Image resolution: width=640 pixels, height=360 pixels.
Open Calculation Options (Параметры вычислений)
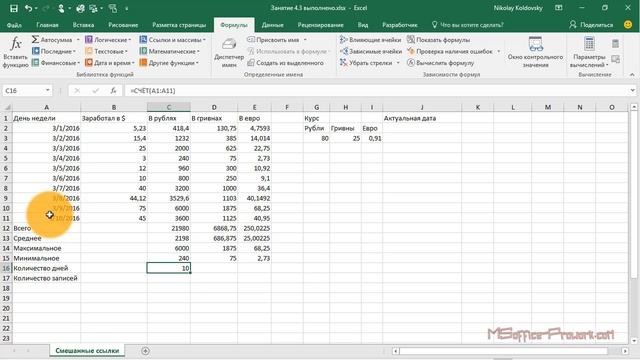(x=589, y=52)
